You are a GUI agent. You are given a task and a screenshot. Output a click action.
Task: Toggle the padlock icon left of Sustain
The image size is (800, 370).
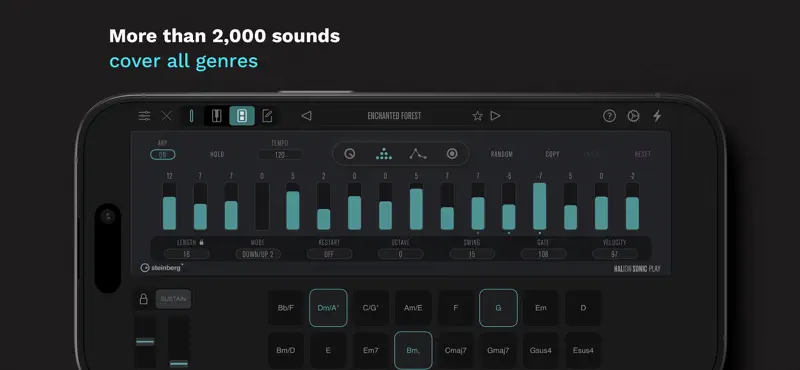(x=144, y=299)
